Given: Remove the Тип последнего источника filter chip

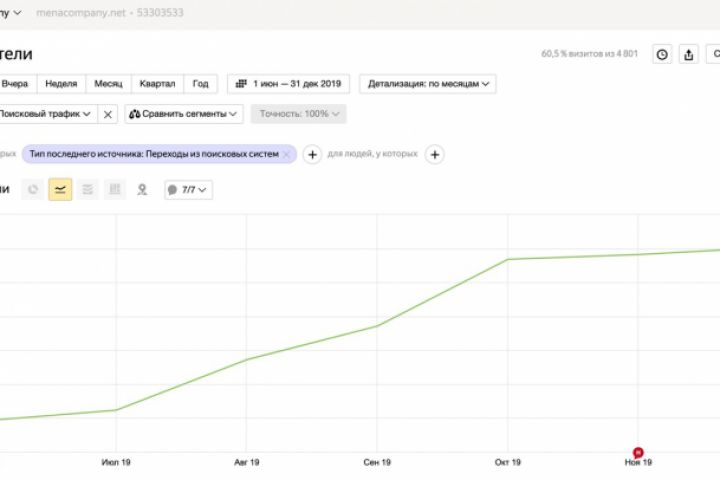Looking at the screenshot, I should tap(287, 154).
